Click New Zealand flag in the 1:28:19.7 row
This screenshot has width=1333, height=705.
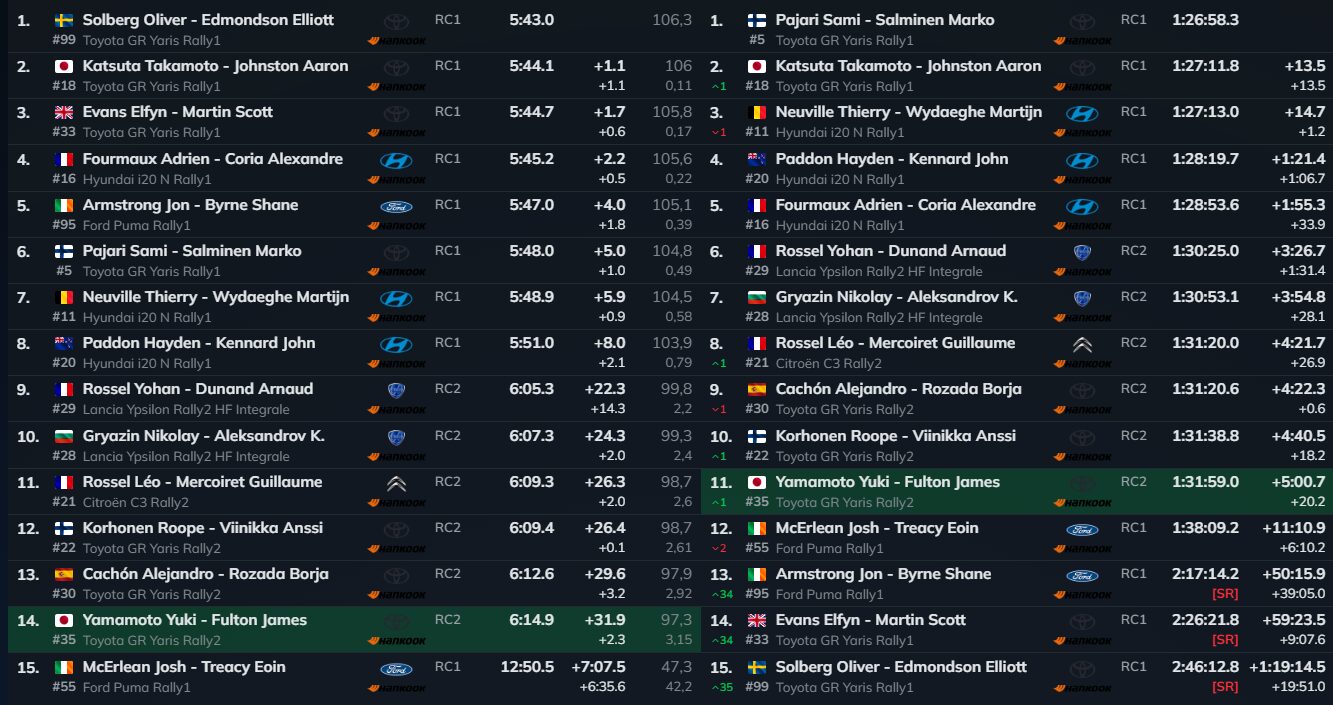(x=757, y=159)
